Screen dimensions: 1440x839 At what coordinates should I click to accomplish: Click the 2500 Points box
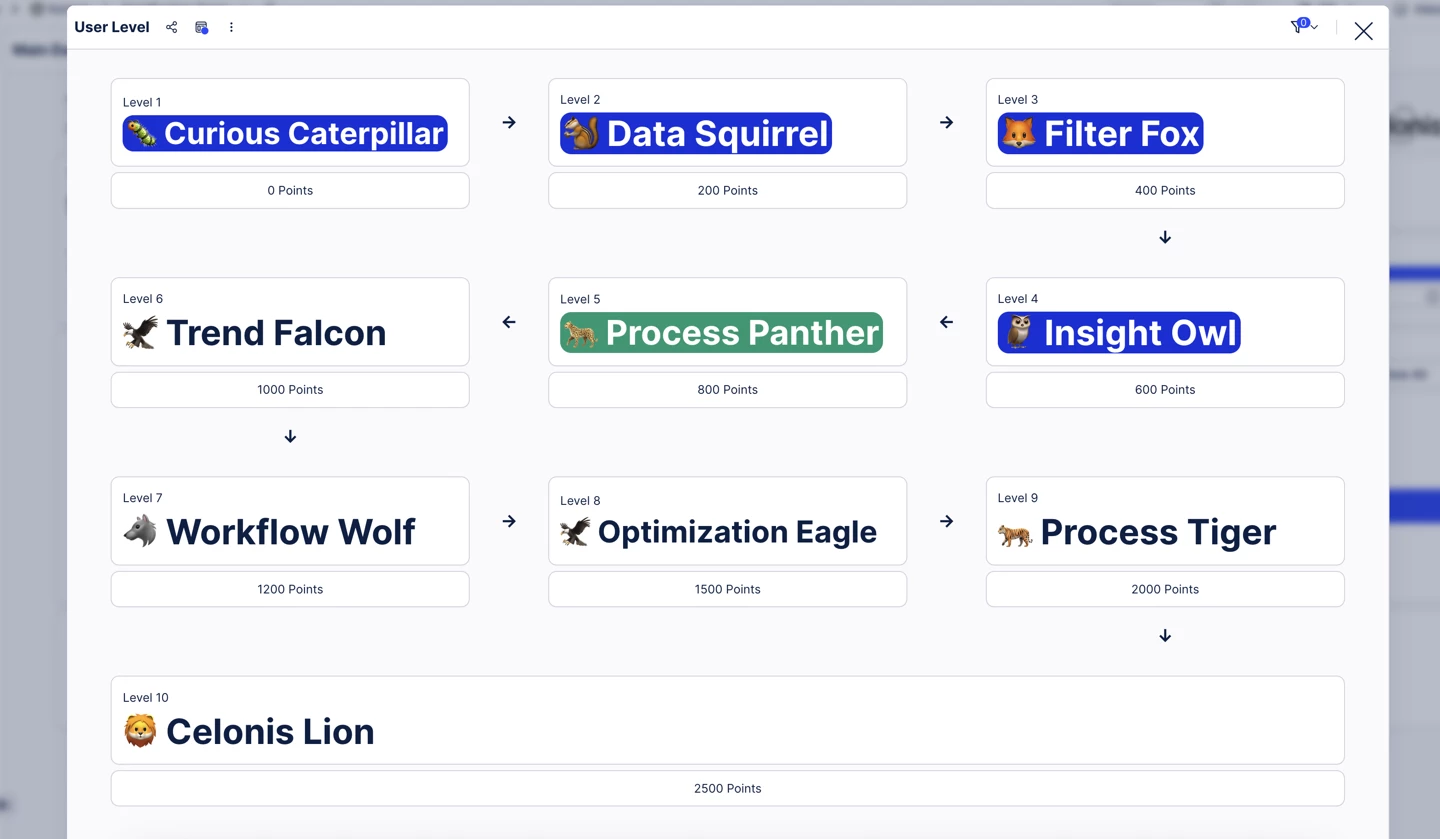point(727,789)
